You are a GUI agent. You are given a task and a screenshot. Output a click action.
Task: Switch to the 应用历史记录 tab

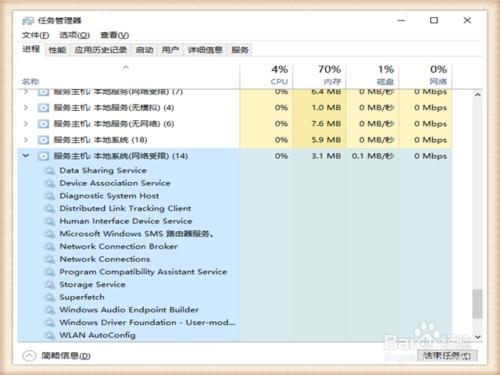point(101,50)
